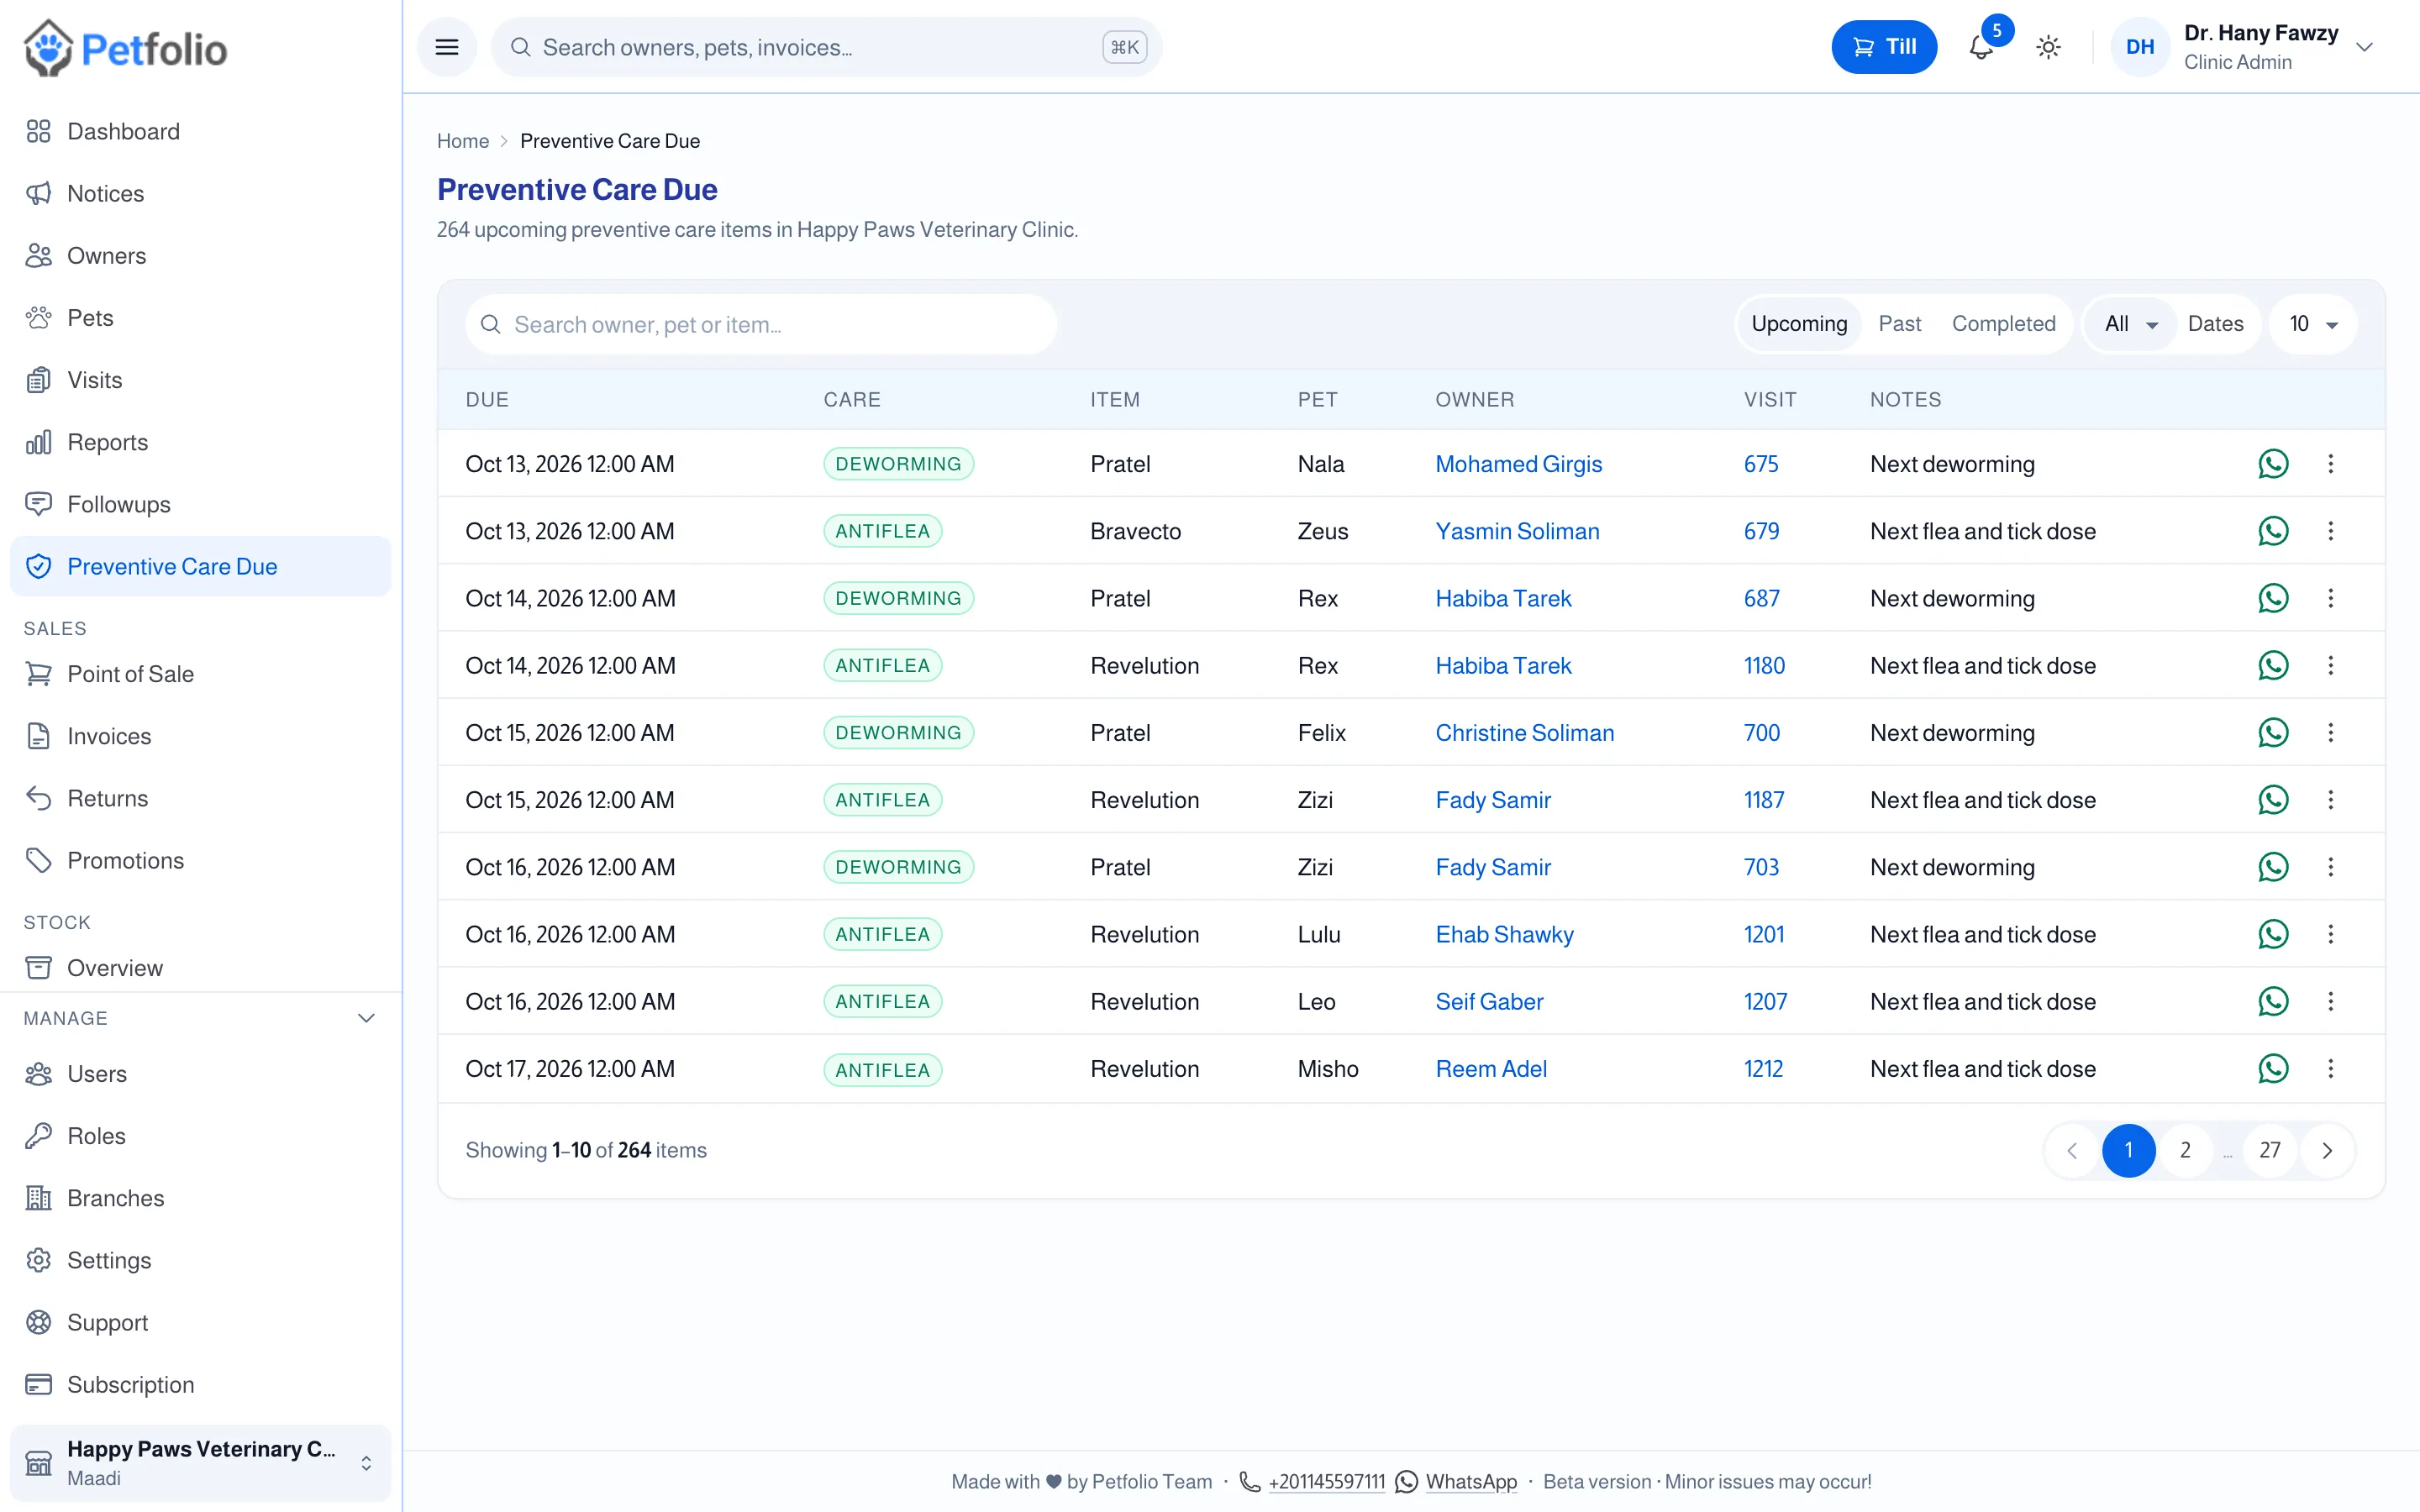Image resolution: width=2420 pixels, height=1512 pixels.
Task: Expand the Dr. Hany Fawzy user menu
Action: [2244, 47]
